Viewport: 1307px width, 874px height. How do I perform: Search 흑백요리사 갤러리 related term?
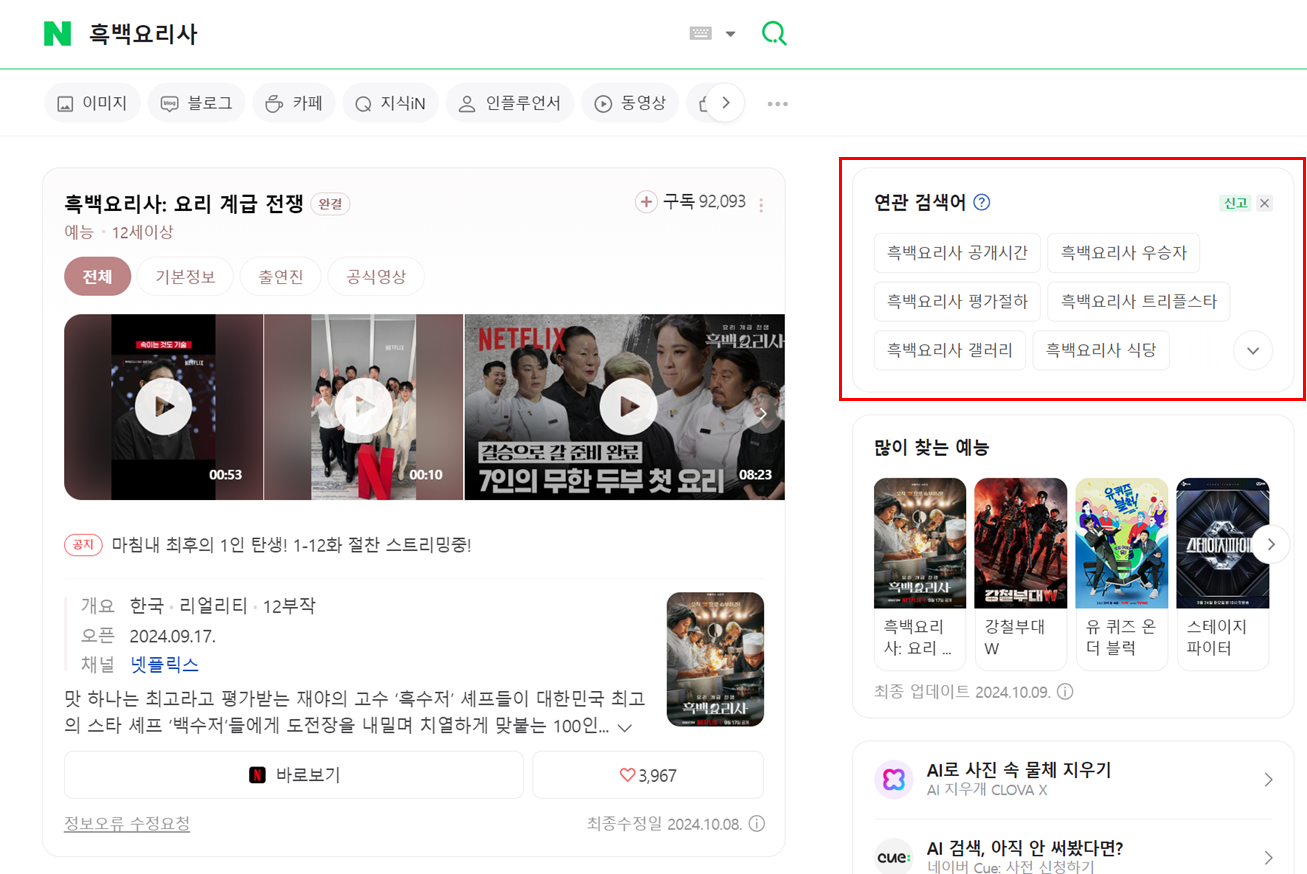(950, 350)
